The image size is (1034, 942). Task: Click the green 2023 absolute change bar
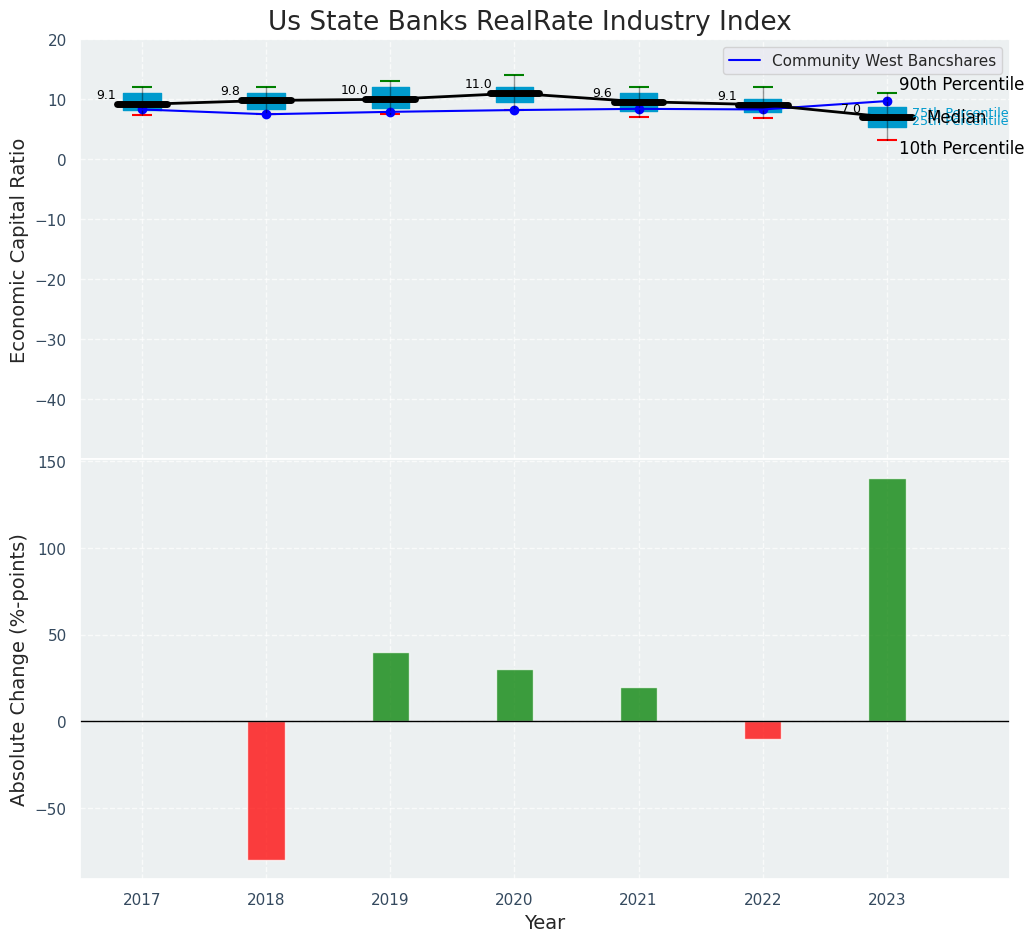pos(887,600)
